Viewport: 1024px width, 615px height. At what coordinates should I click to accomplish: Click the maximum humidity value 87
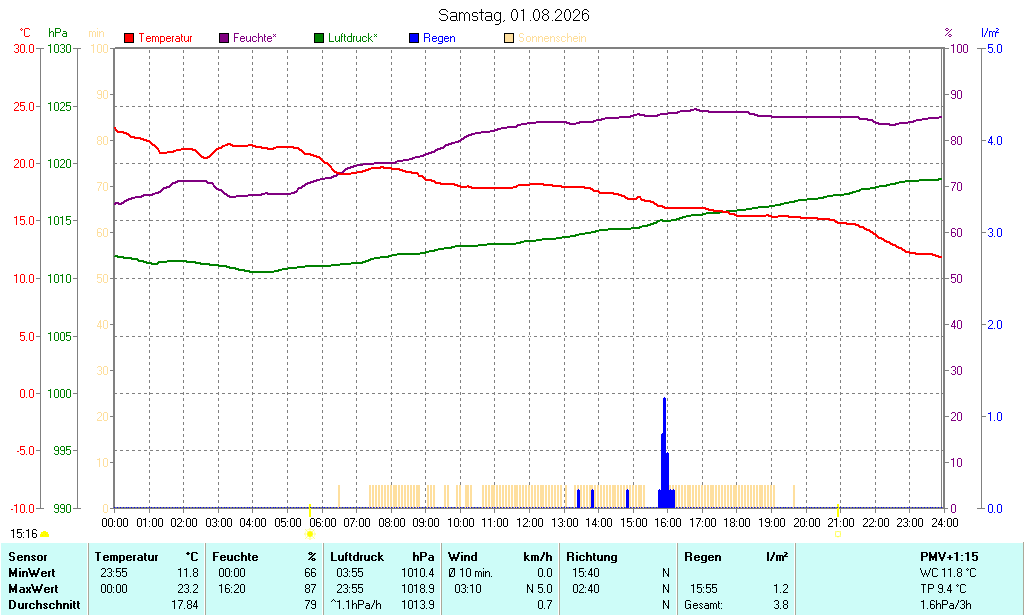click(x=310, y=588)
